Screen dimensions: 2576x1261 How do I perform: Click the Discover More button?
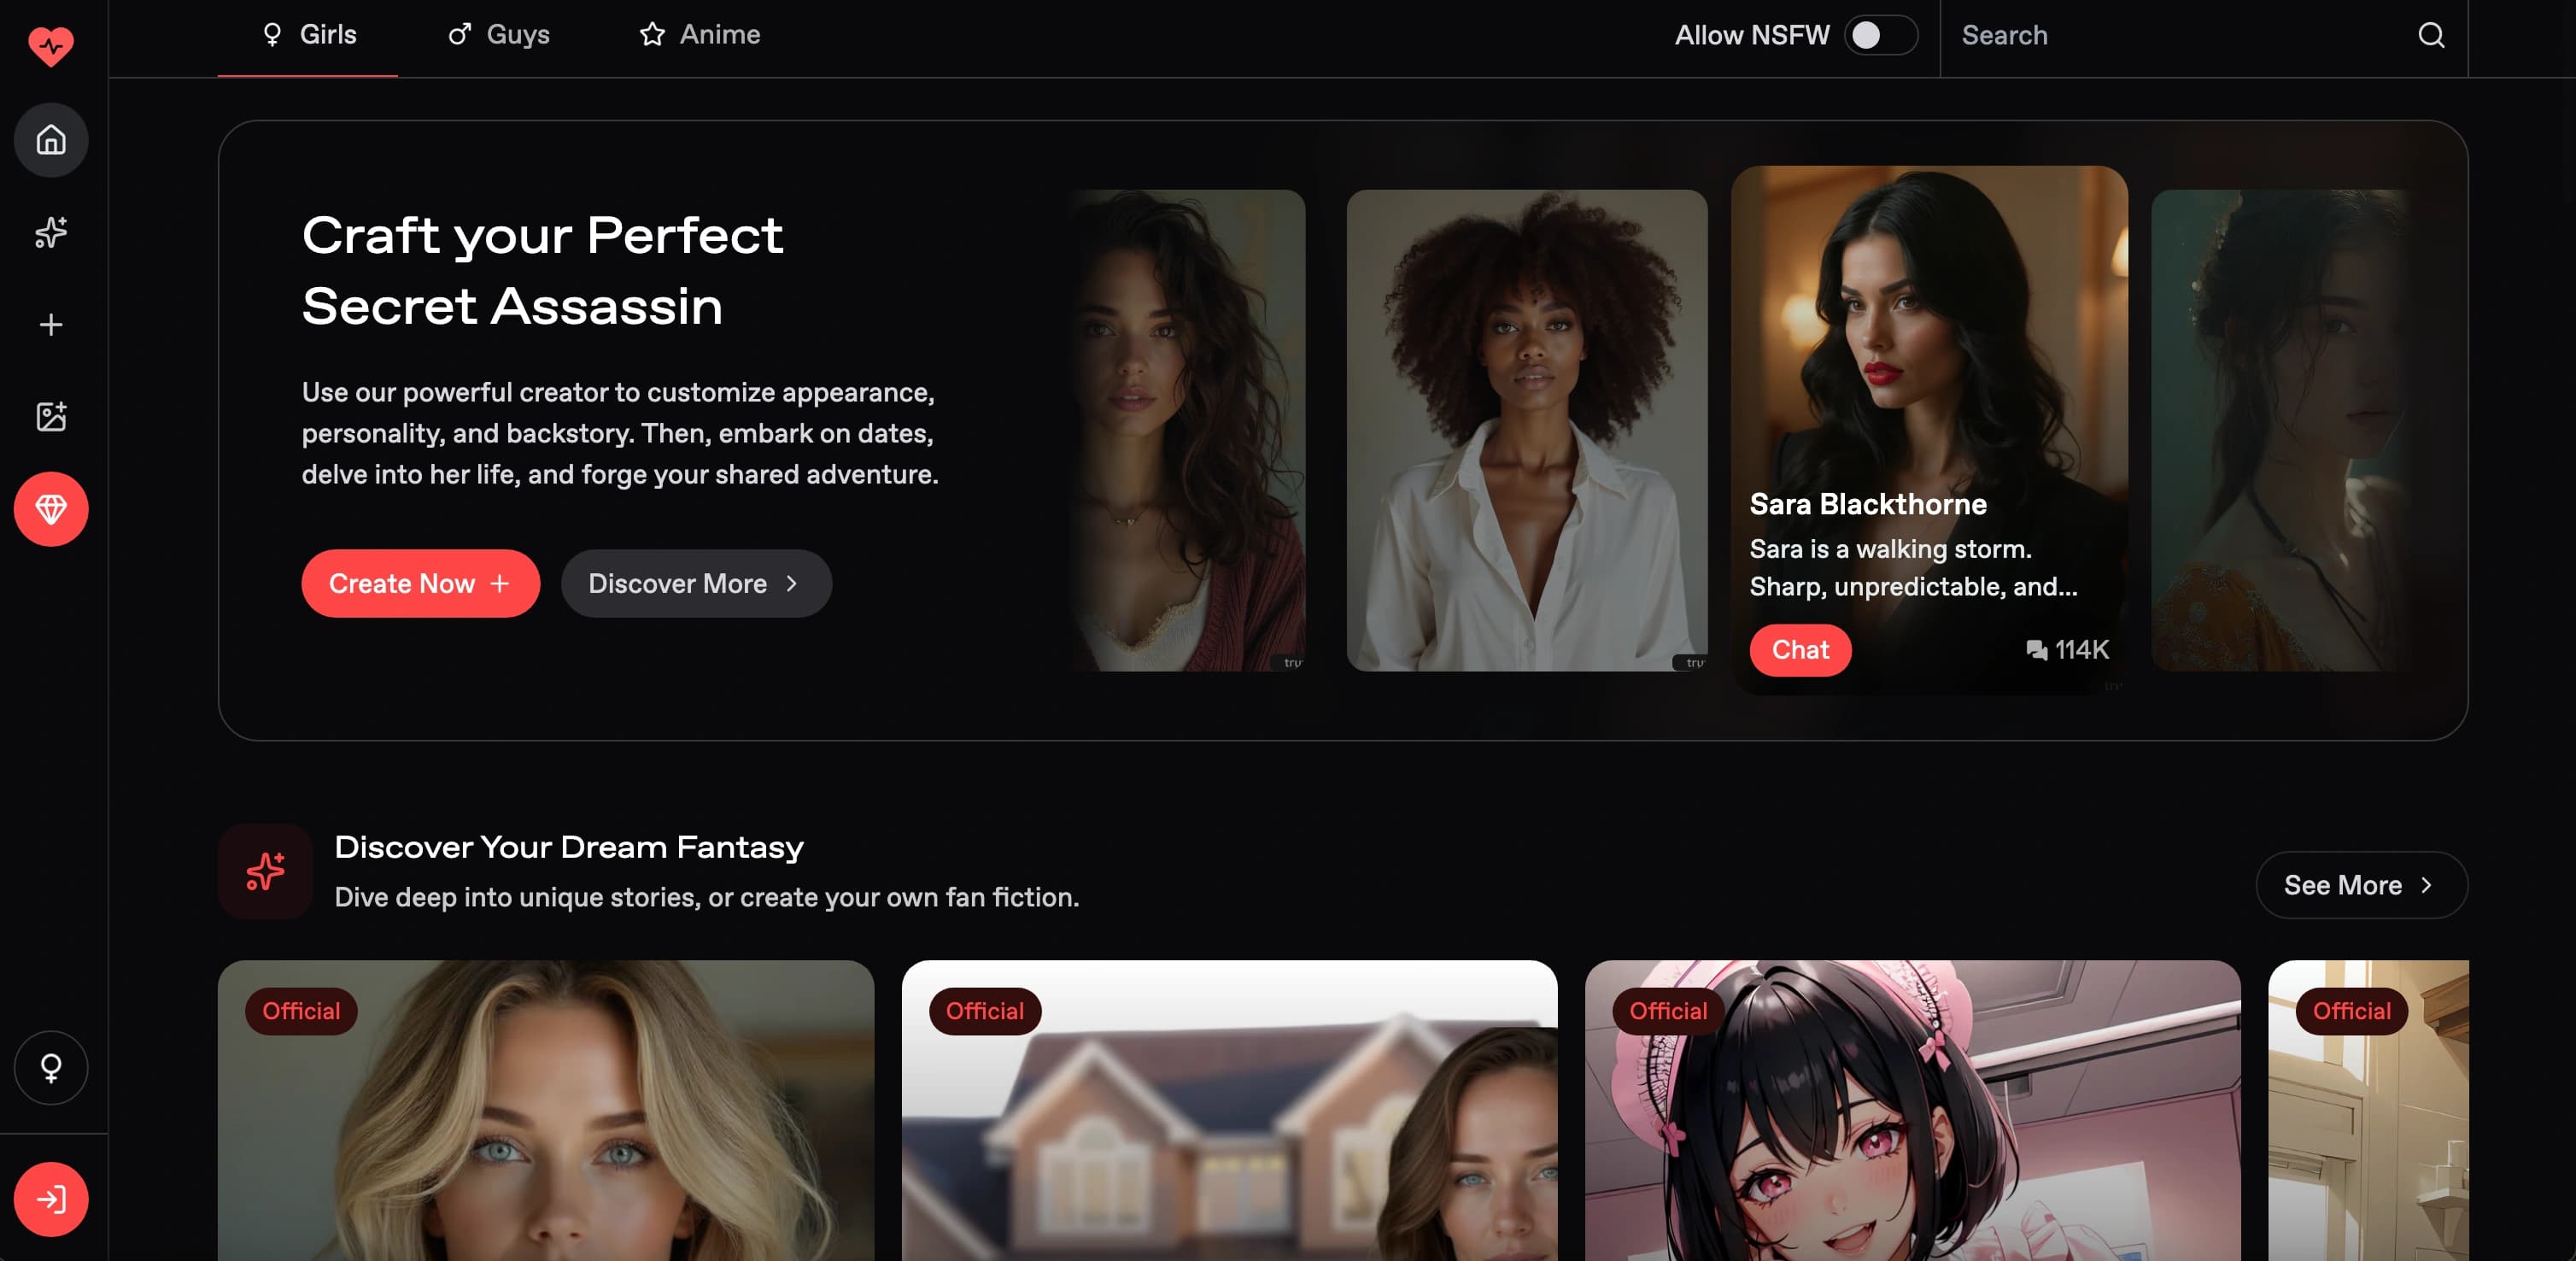[x=695, y=583]
